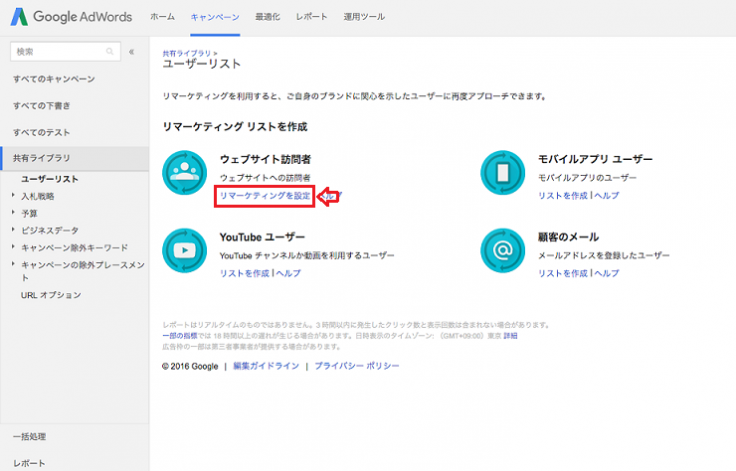The width and height of the screenshot is (736, 471).
Task: Click the モバイルアプリ ユーザー heading
Action: pos(595,160)
